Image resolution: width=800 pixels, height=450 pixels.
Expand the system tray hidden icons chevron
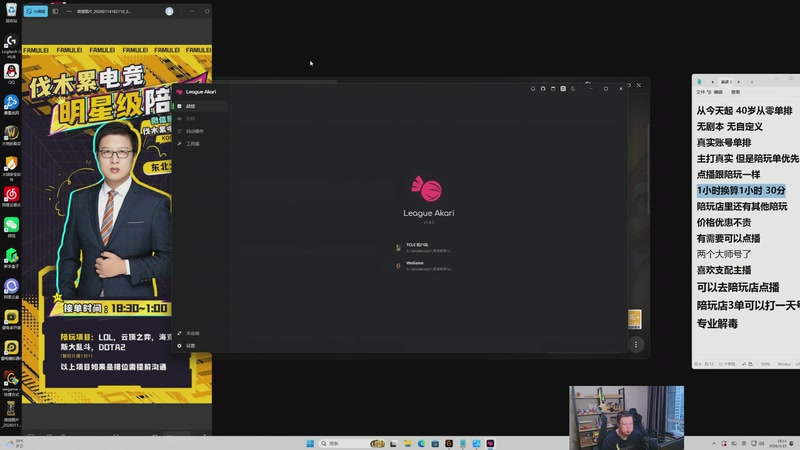tap(714, 443)
